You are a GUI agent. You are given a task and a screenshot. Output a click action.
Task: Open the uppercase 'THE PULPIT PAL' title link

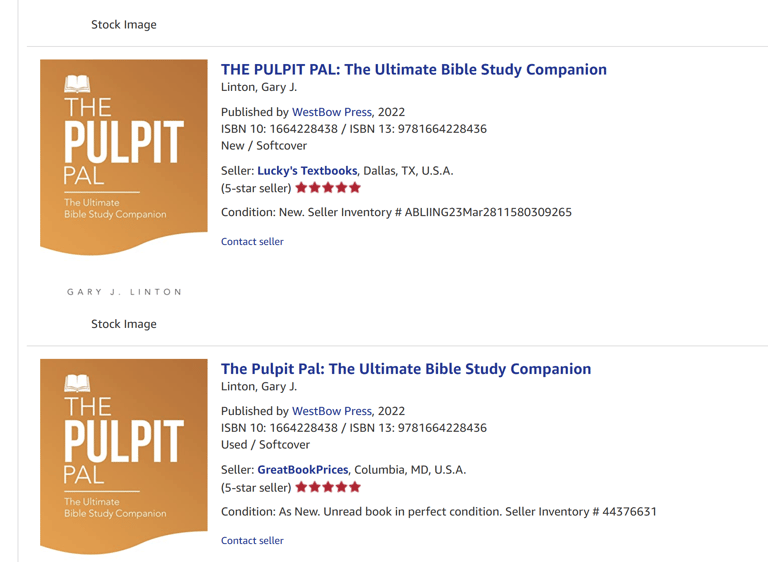[x=413, y=69]
